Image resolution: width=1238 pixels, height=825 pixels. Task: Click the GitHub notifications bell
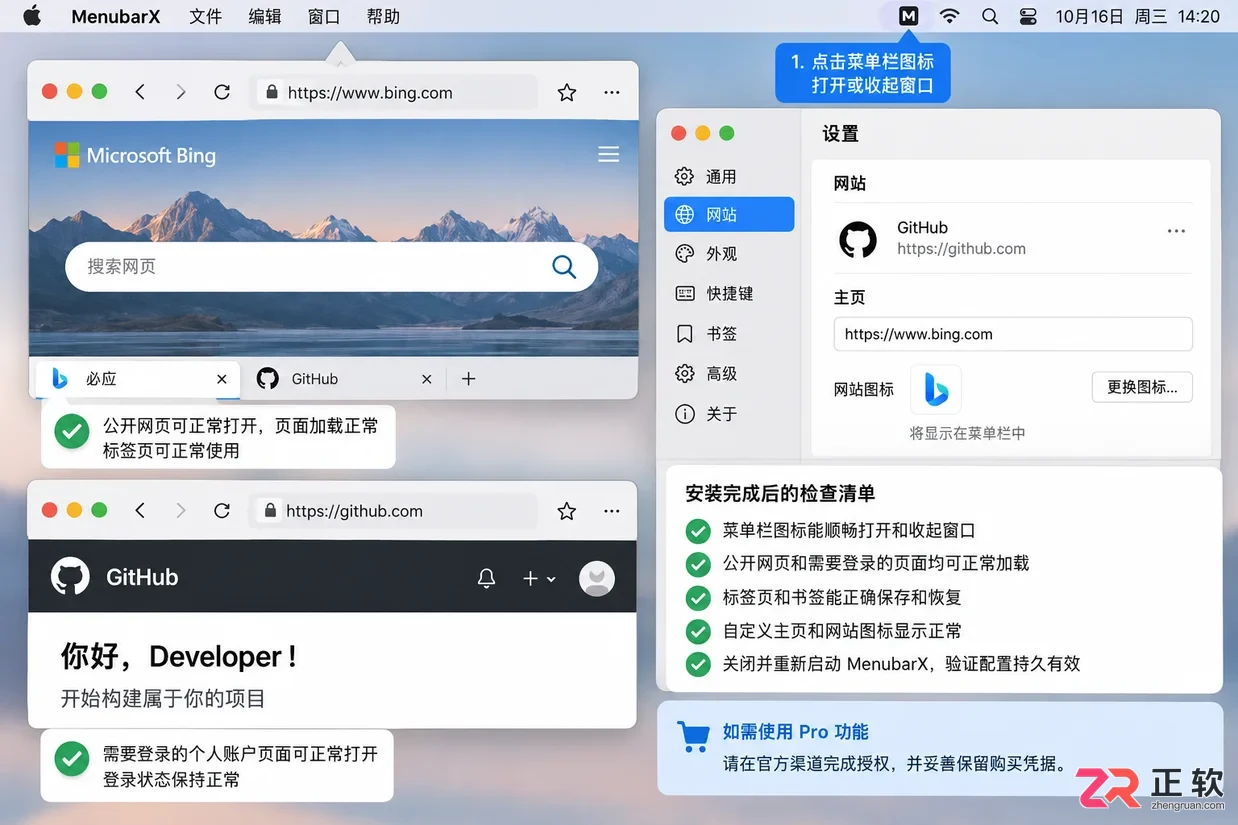click(486, 578)
